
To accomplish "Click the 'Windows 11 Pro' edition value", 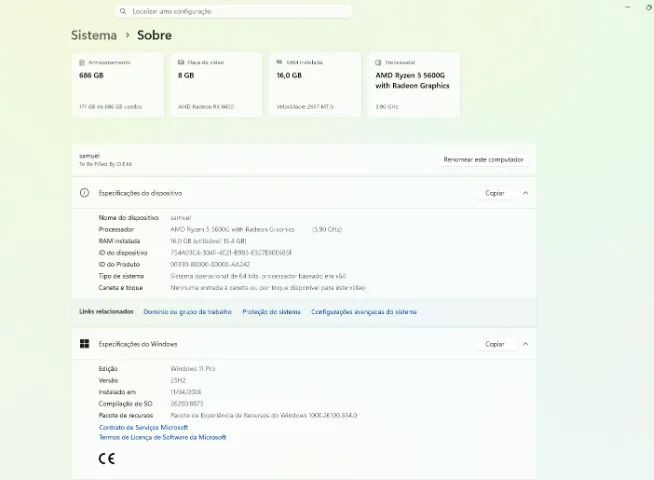I will click(x=193, y=369).
